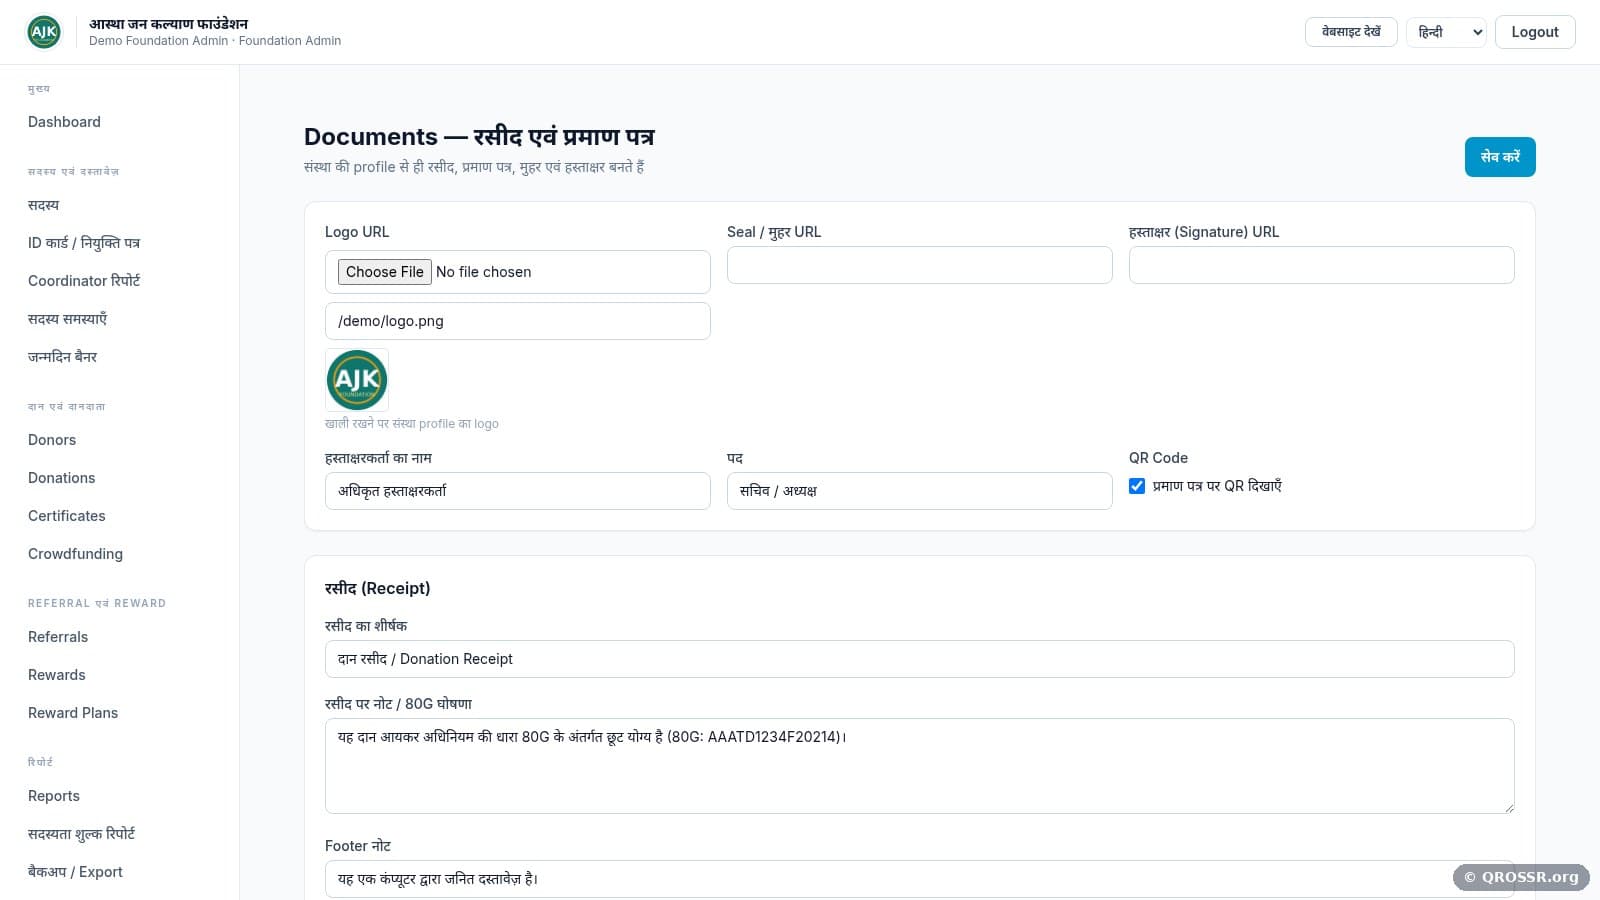The image size is (1600, 900).
Task: Click the AJK logo in the header
Action: (44, 32)
